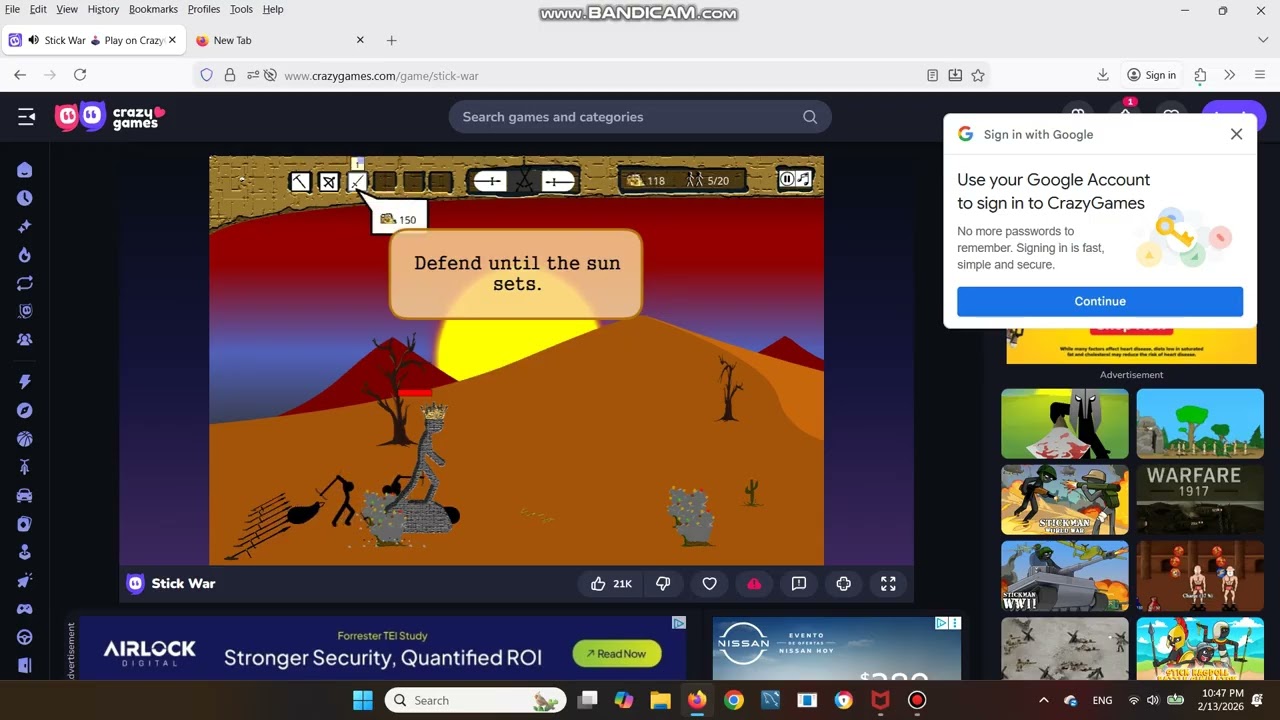Switch to the Stick War browser tab
This screenshot has width=1280, height=720.
[x=93, y=40]
